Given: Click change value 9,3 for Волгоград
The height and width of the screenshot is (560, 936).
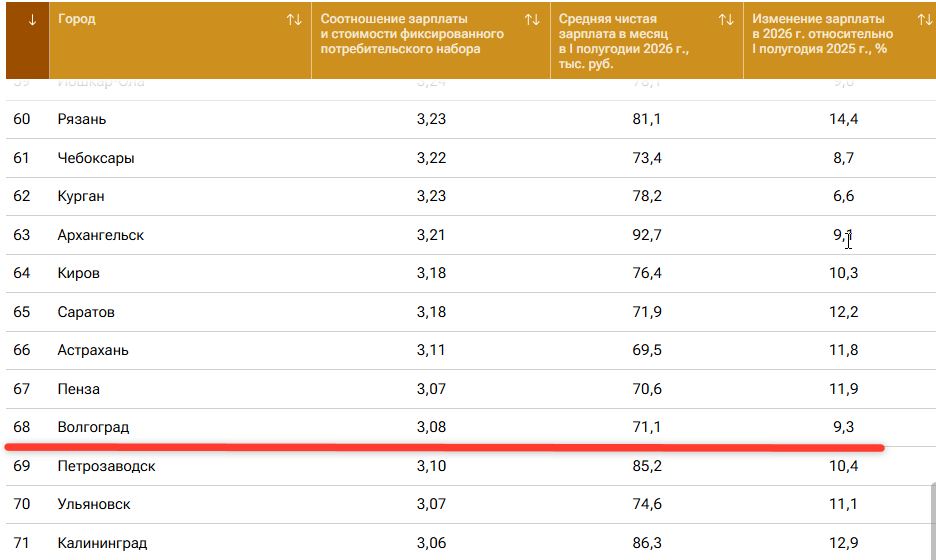Looking at the screenshot, I should [843, 427].
